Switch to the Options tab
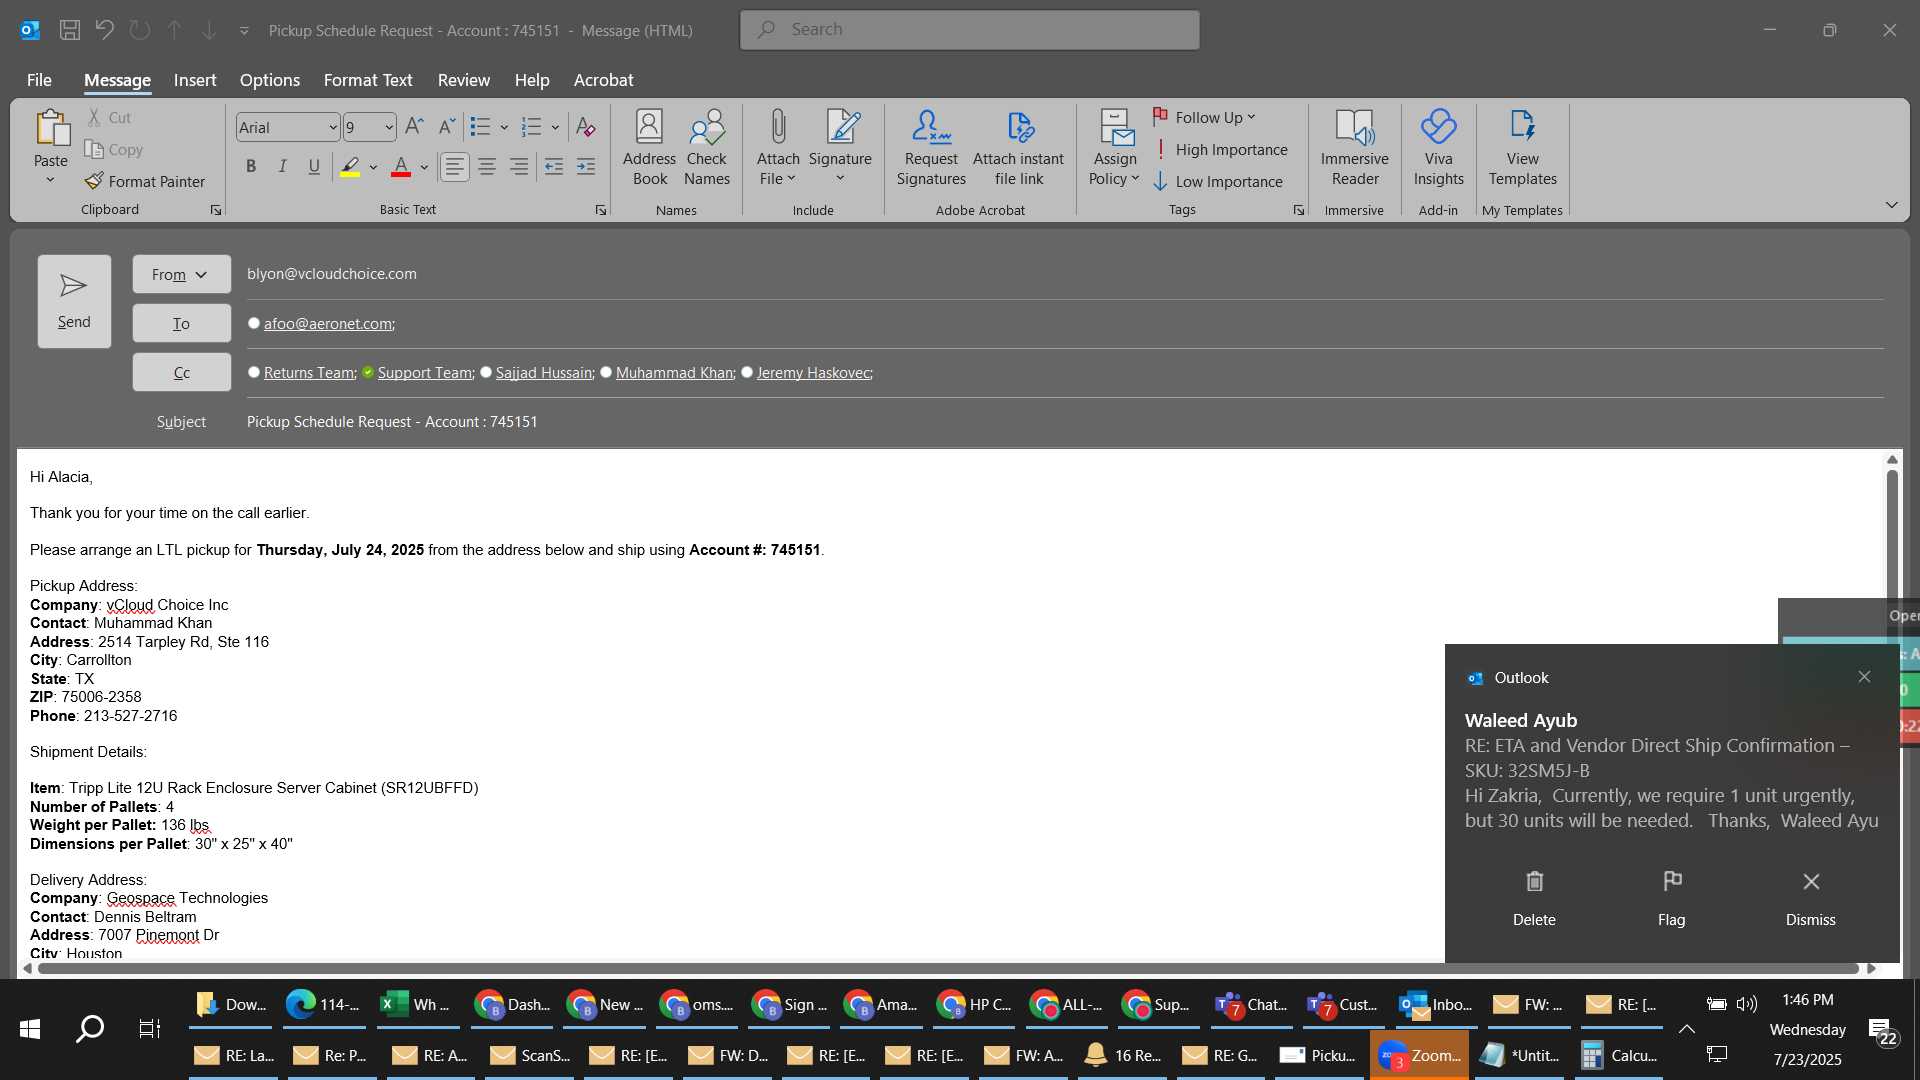 pyautogui.click(x=269, y=80)
